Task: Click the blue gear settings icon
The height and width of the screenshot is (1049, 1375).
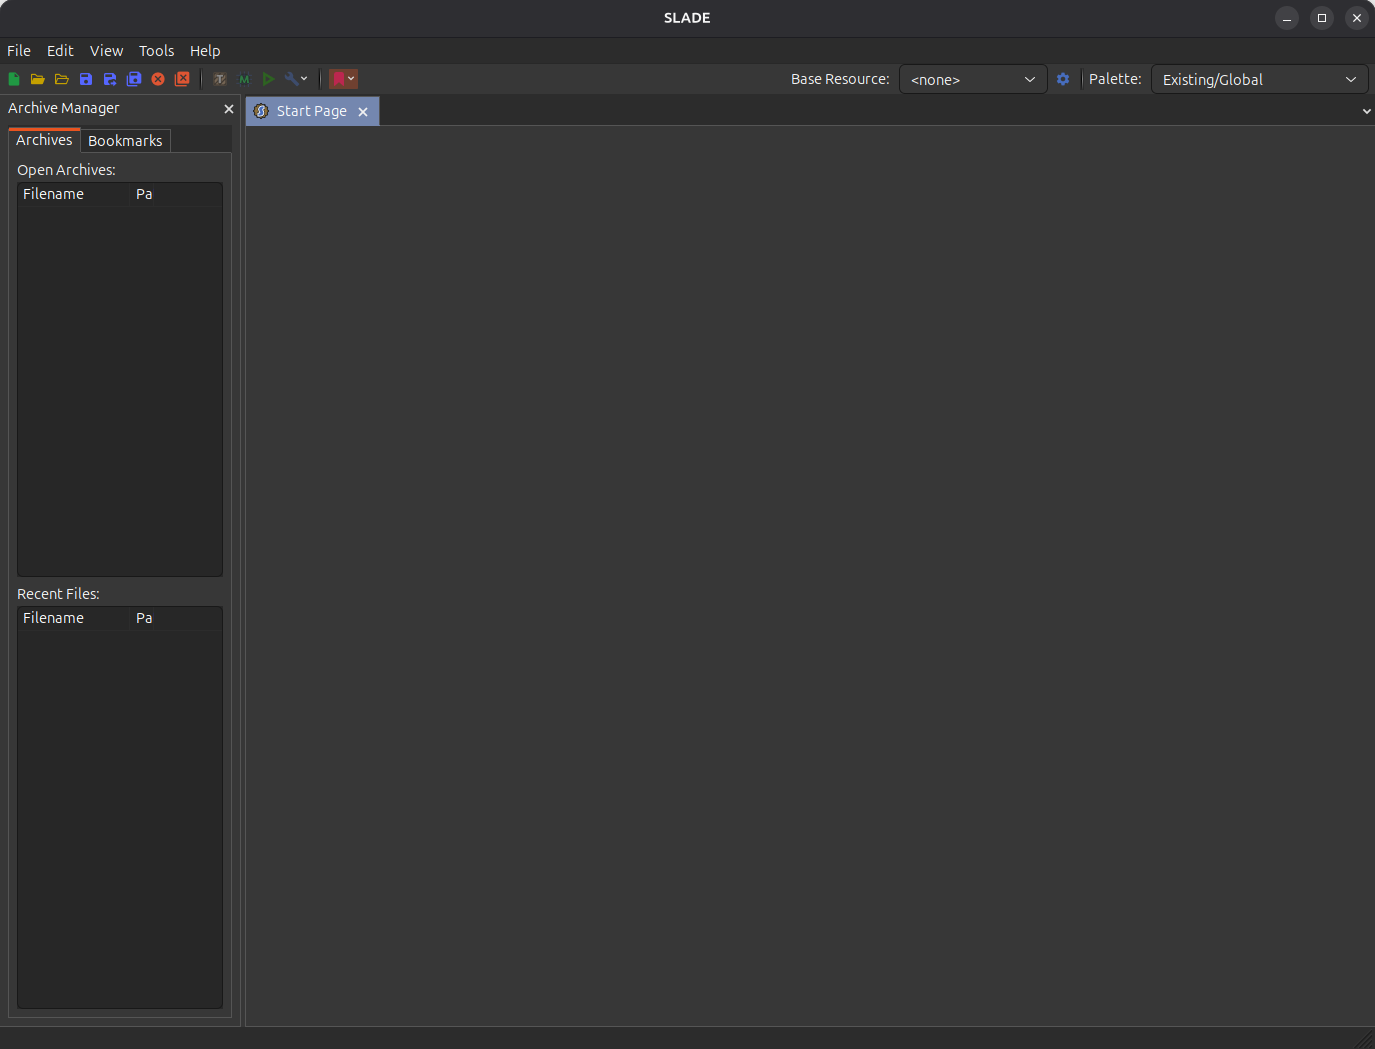Action: [1063, 79]
